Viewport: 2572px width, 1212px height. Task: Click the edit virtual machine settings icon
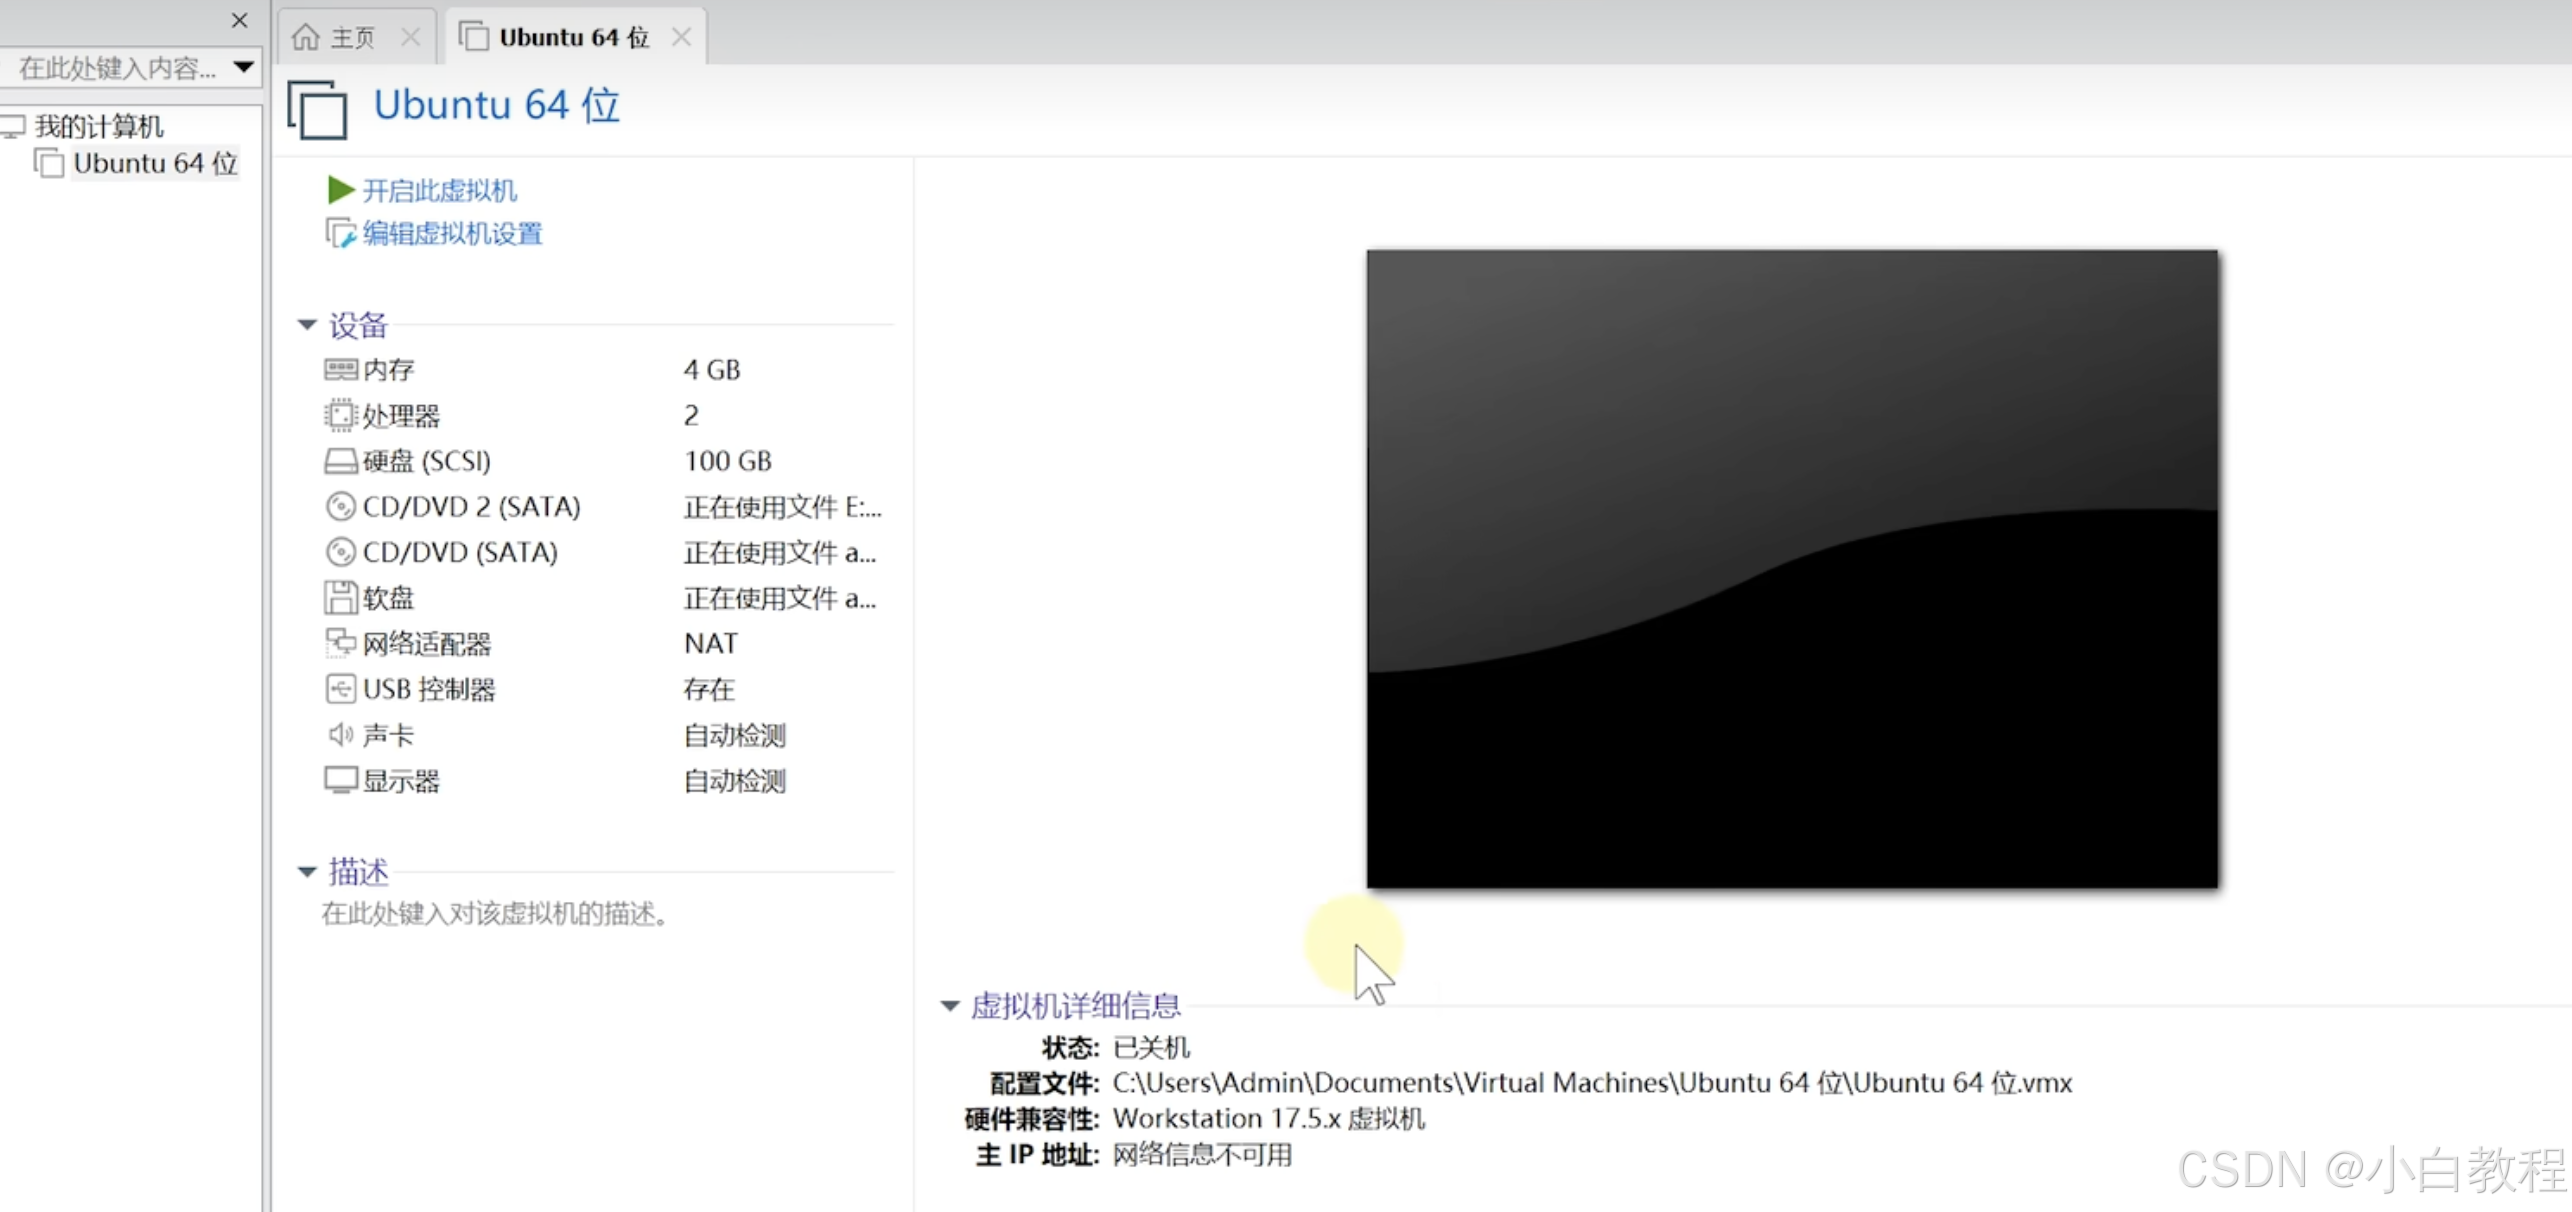tap(340, 233)
